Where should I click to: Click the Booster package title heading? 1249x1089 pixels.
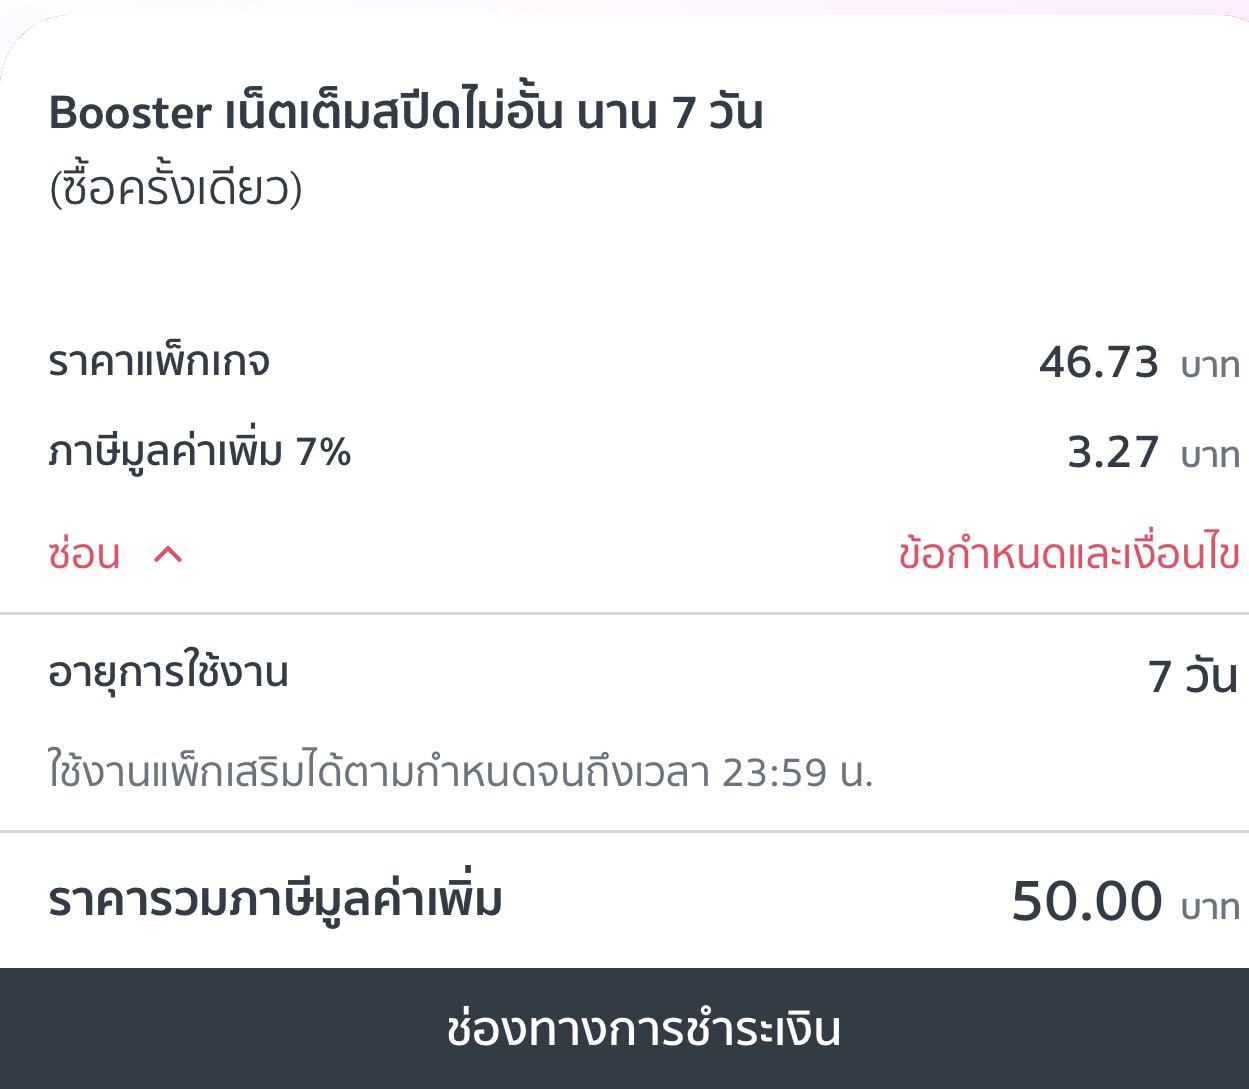click(x=405, y=113)
